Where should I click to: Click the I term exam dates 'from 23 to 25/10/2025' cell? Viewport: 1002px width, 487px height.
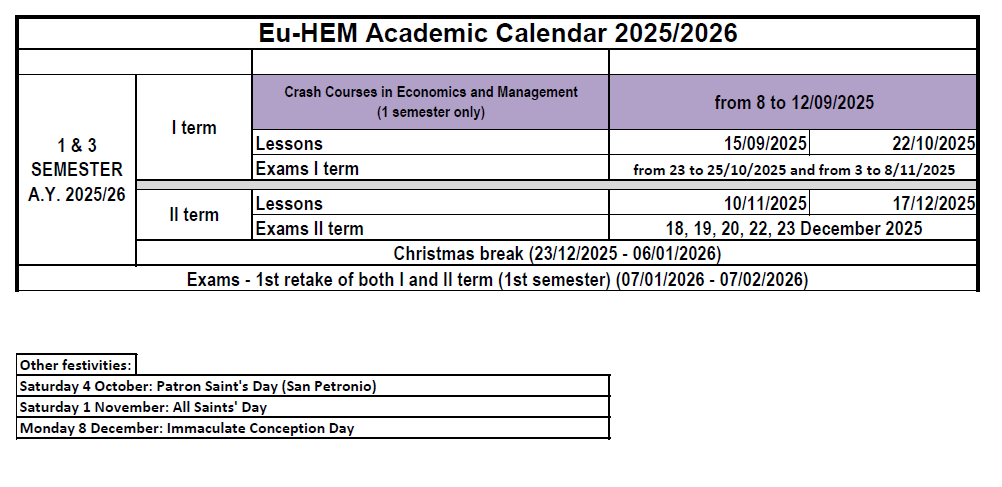point(793,169)
